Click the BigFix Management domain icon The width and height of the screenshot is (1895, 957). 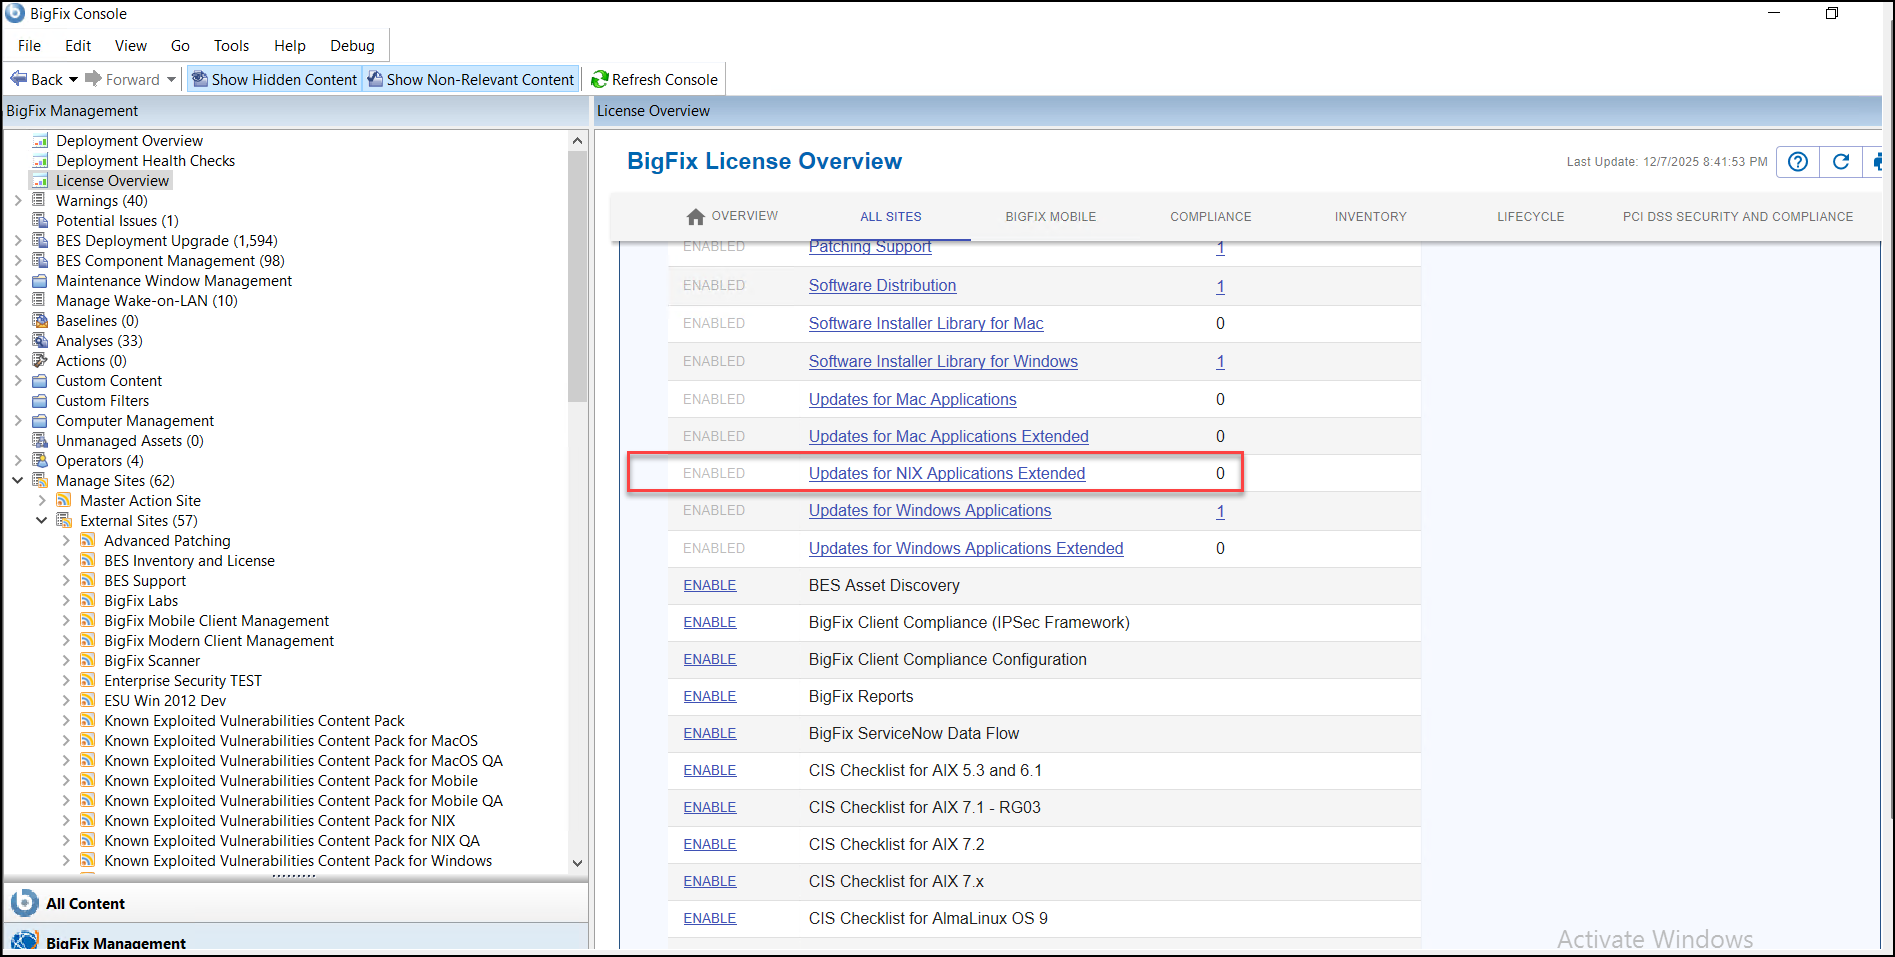[x=24, y=942]
